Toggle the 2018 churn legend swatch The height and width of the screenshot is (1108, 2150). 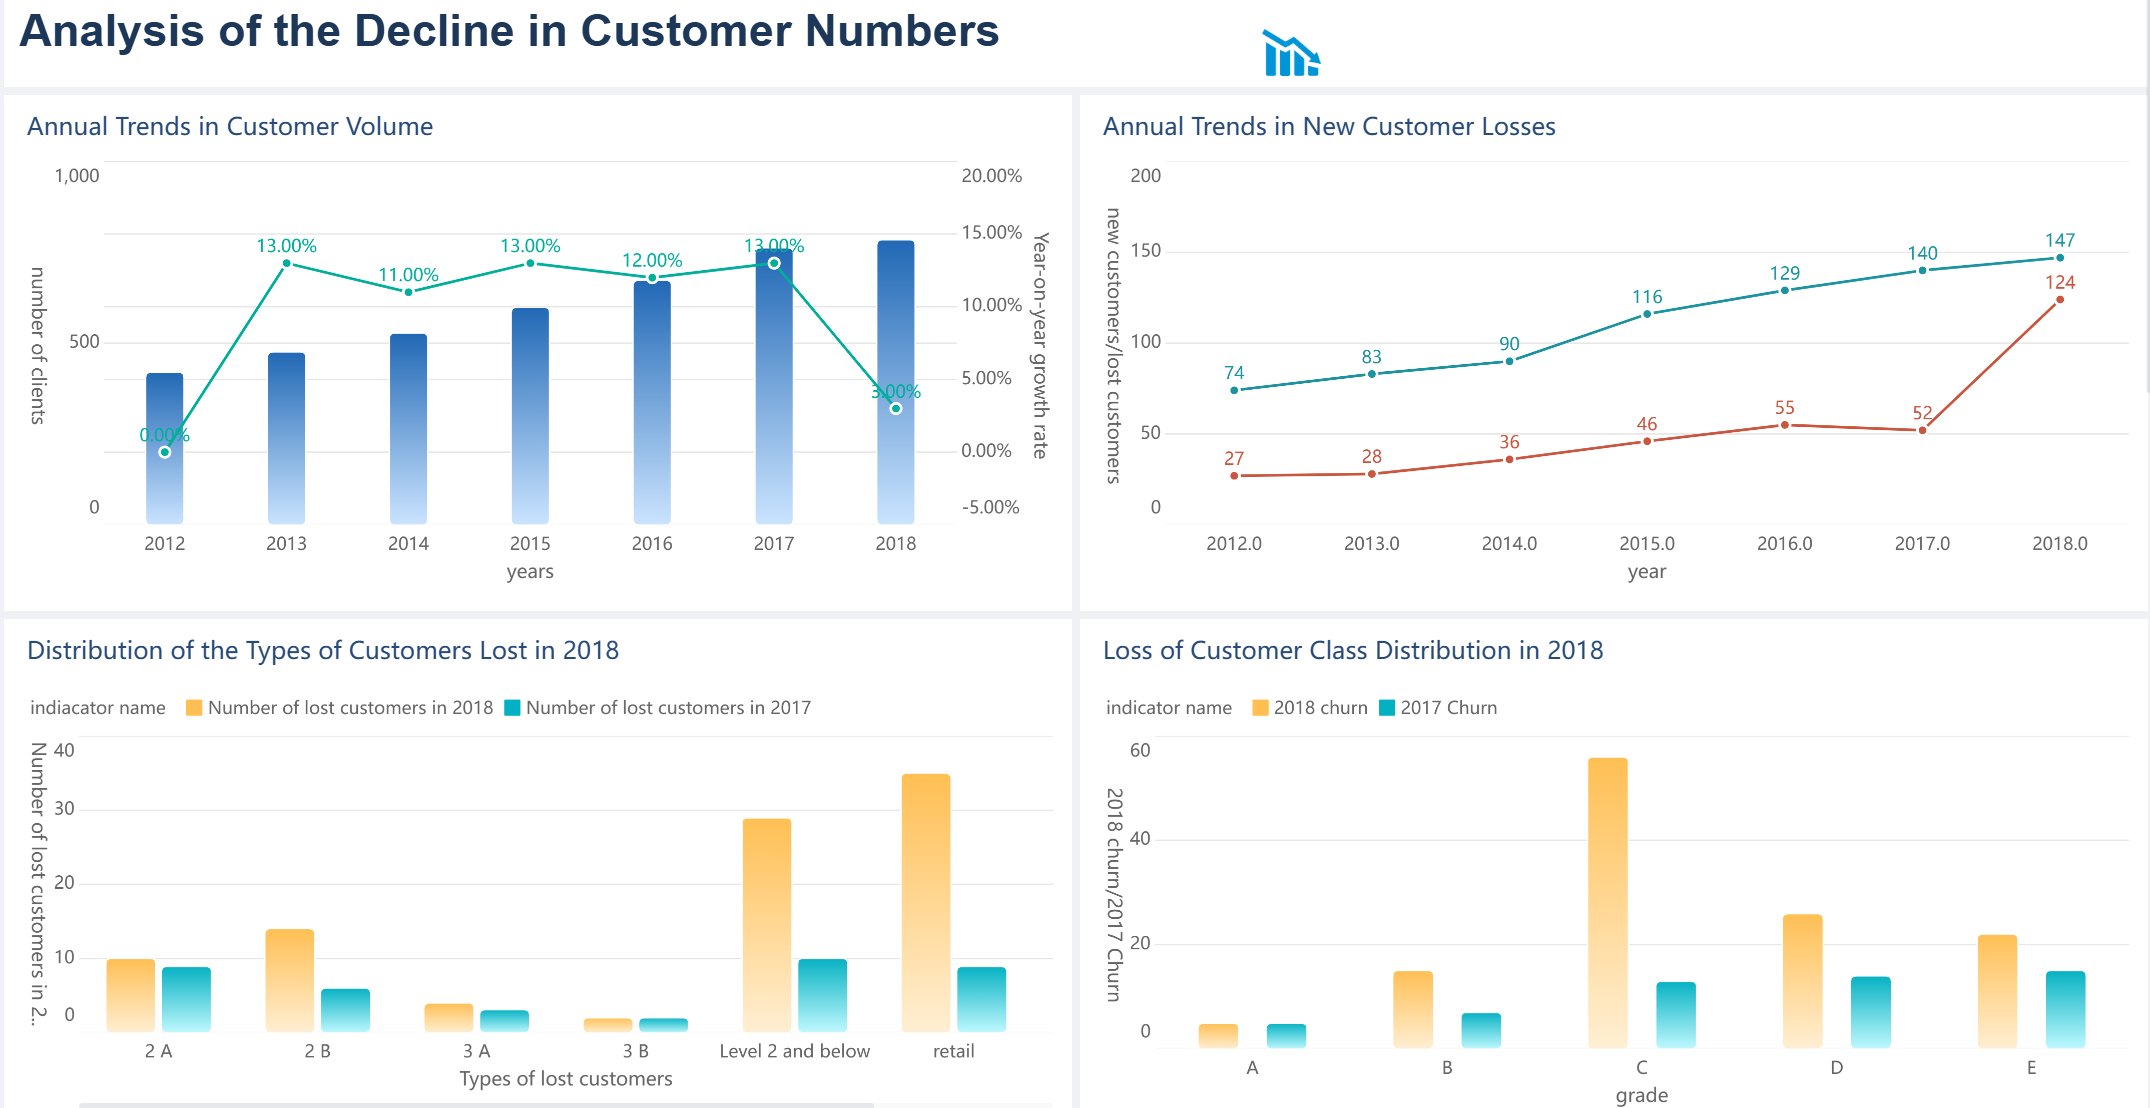pos(1260,708)
